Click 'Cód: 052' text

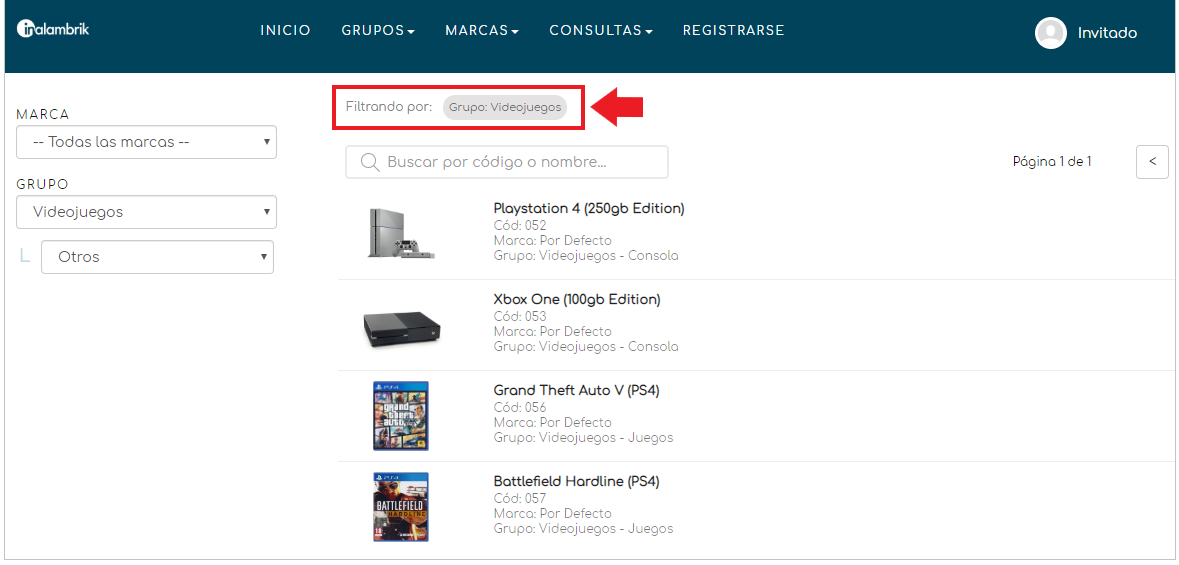pyautogui.click(x=520, y=226)
